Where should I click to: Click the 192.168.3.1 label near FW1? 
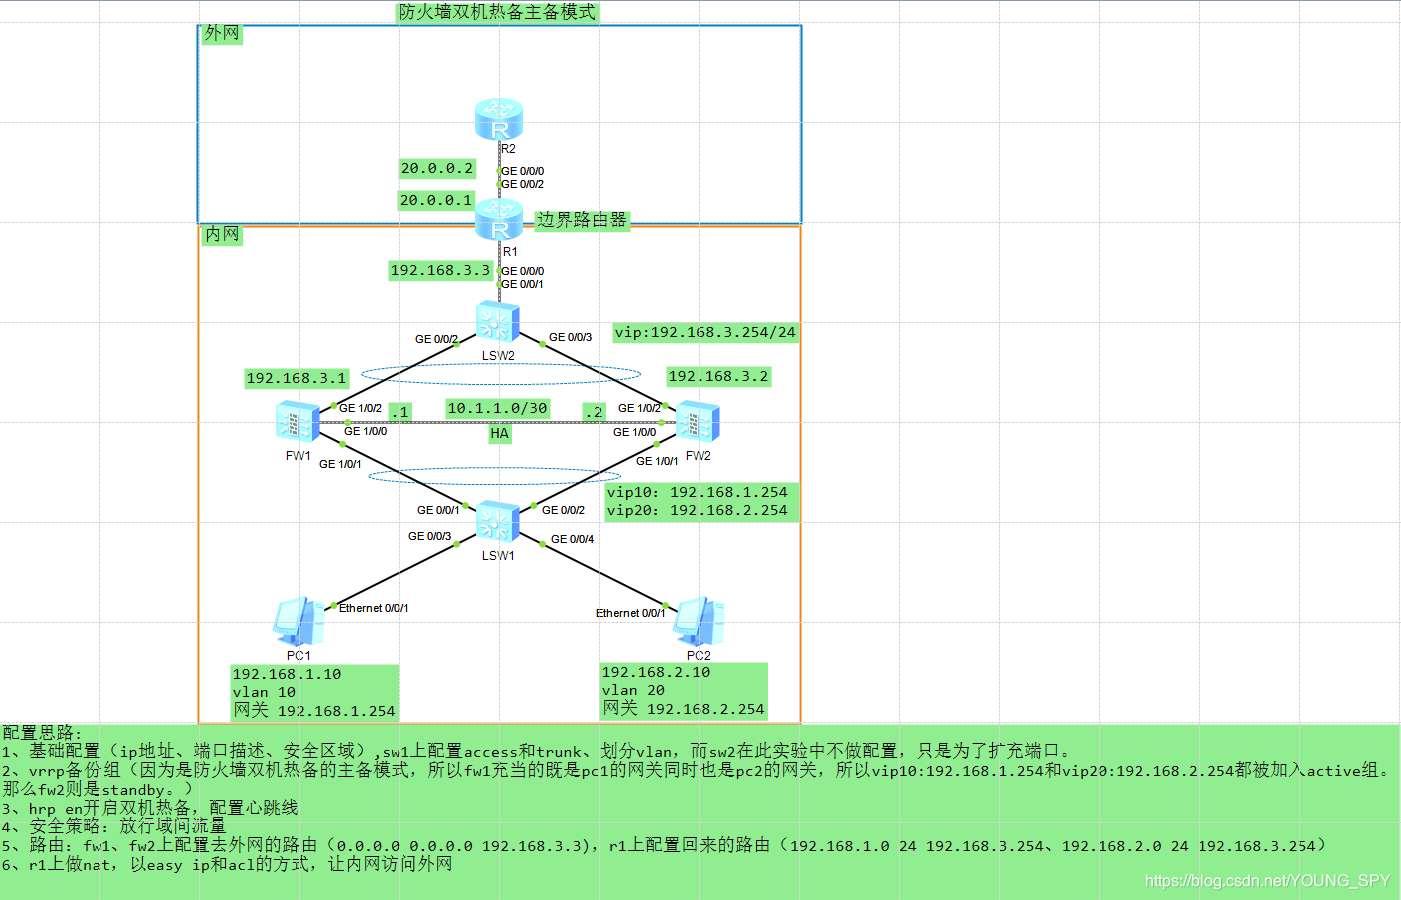(x=296, y=378)
